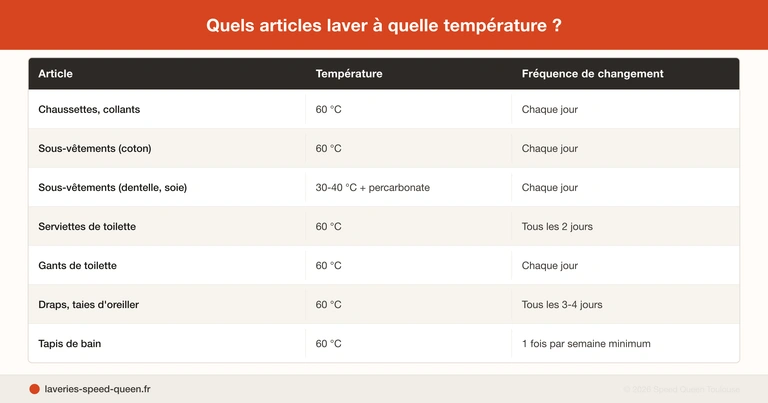Click the 30-40 °C + percarbonate temperature
The image size is (768, 403).
373,188
